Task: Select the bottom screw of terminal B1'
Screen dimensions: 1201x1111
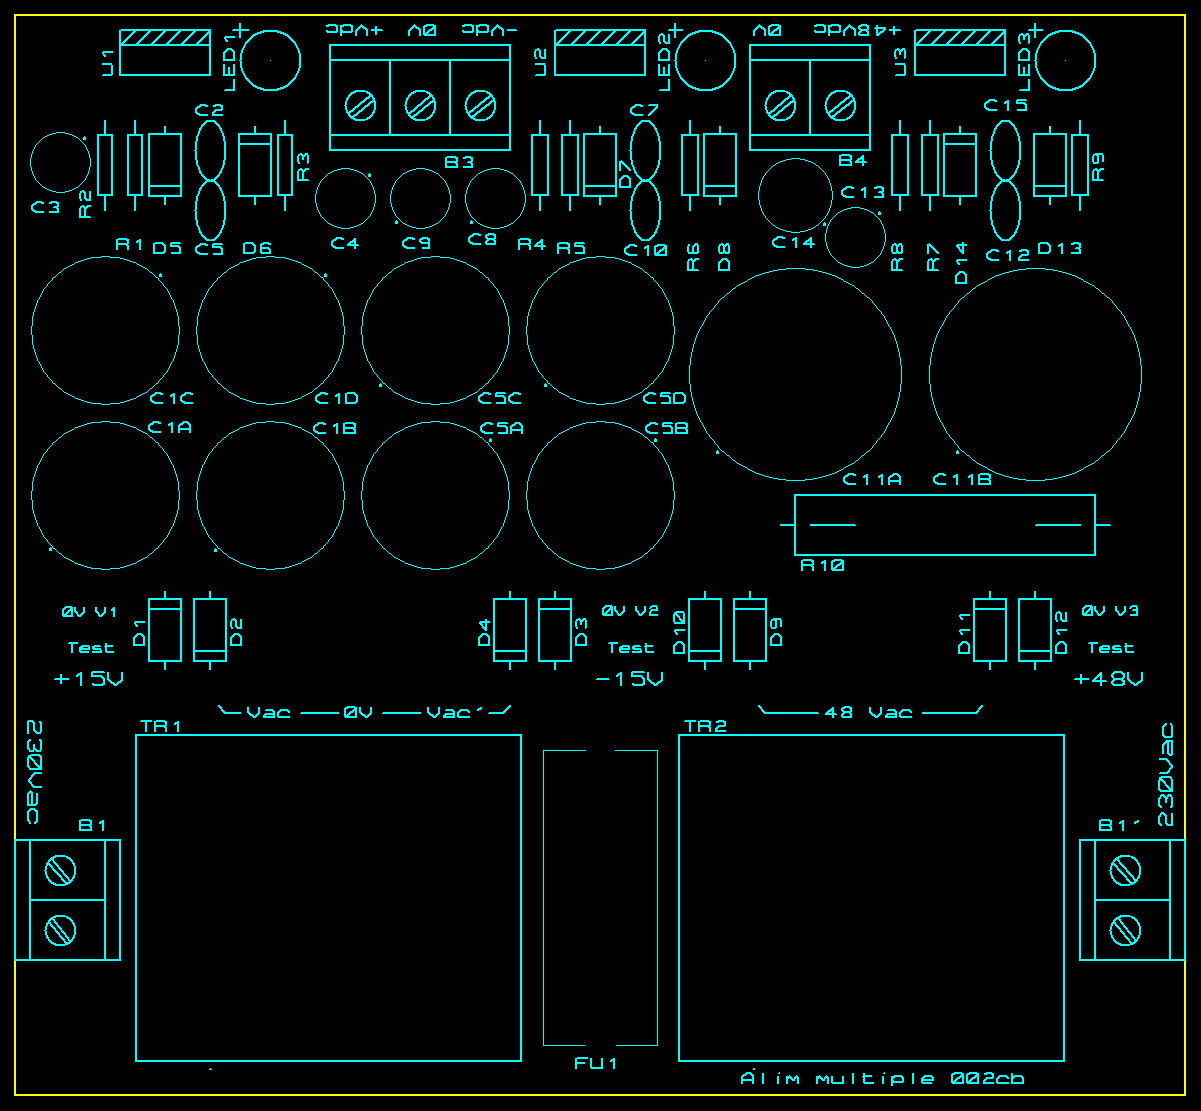Action: (1126, 931)
